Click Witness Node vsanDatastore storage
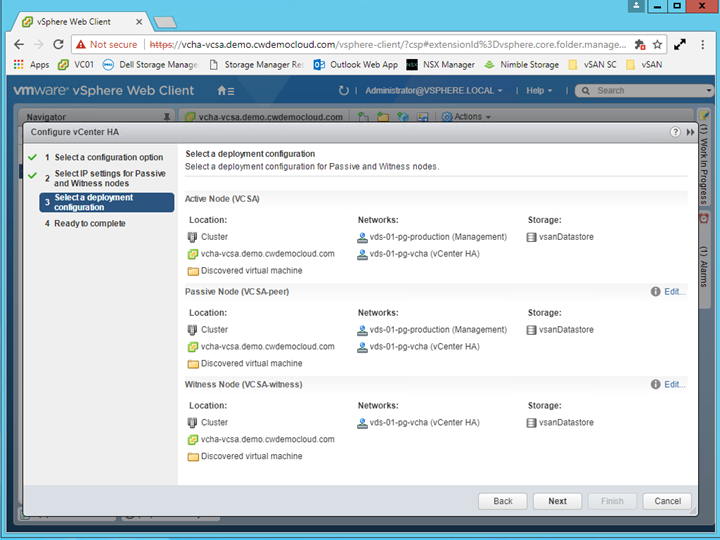Viewport: 720px width, 540px height. (x=560, y=422)
